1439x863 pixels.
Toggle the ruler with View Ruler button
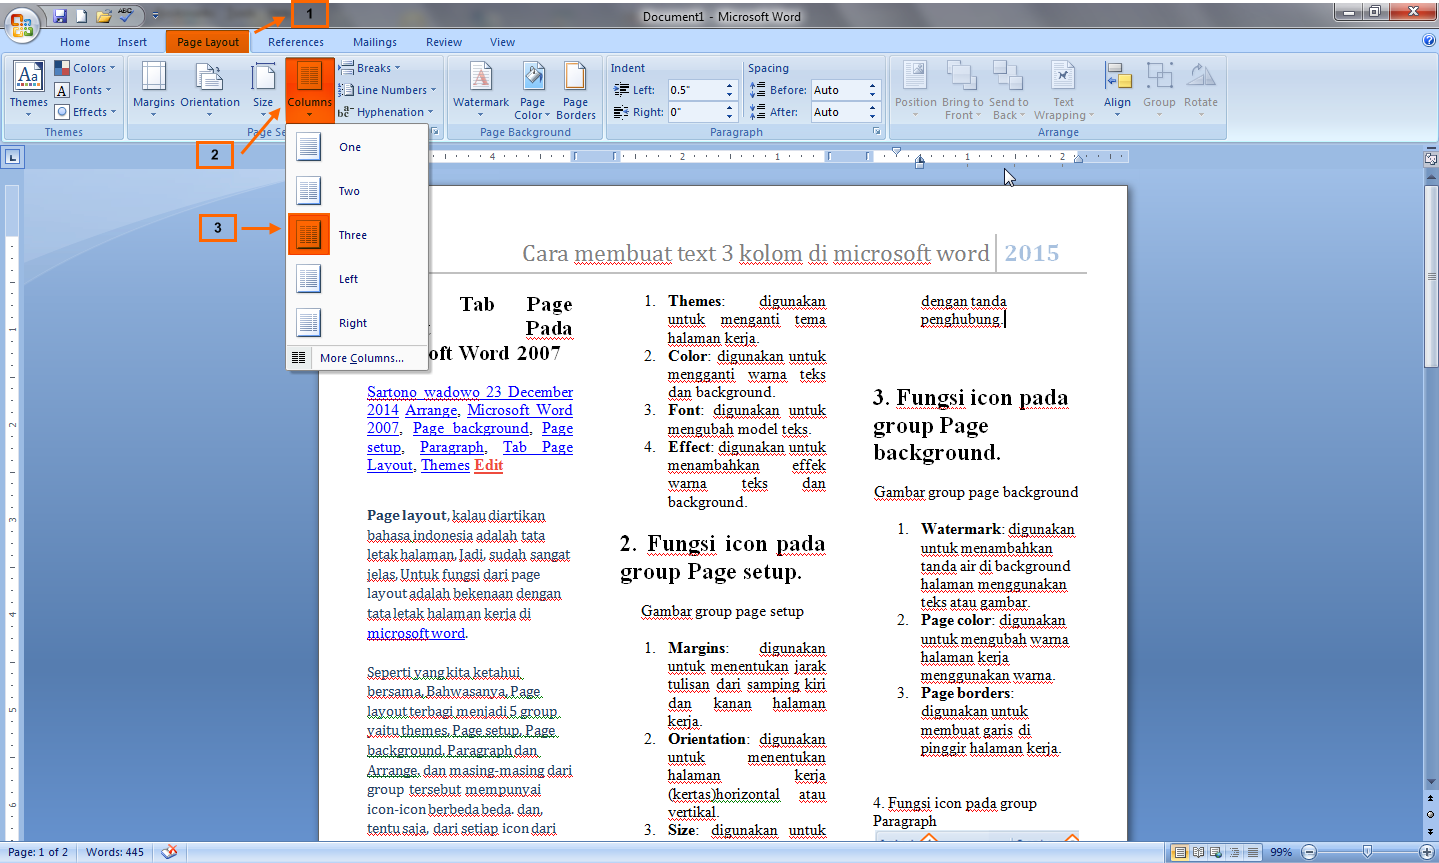click(x=1430, y=157)
